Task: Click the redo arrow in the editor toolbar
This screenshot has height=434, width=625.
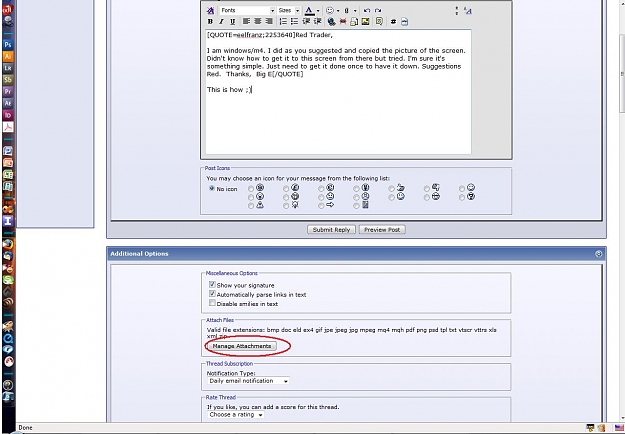Action: coord(378,11)
